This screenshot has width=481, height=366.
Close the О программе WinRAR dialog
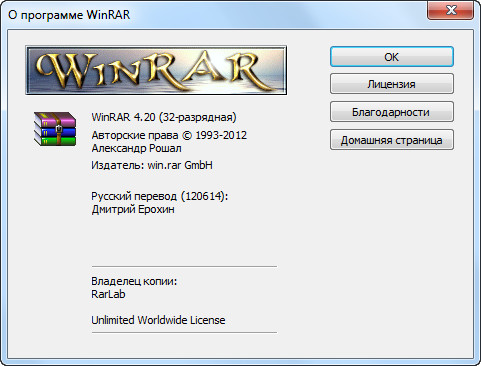pyautogui.click(x=451, y=10)
